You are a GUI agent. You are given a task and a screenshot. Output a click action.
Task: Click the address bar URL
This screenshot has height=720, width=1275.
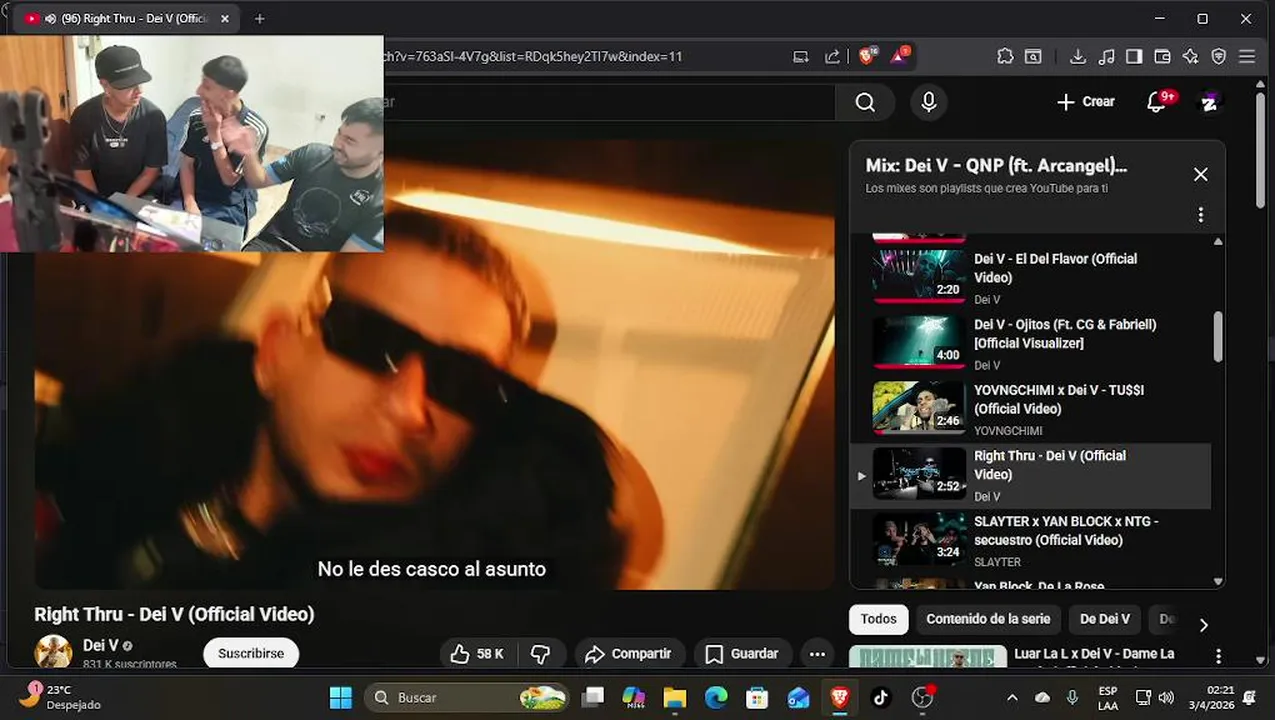click(533, 57)
